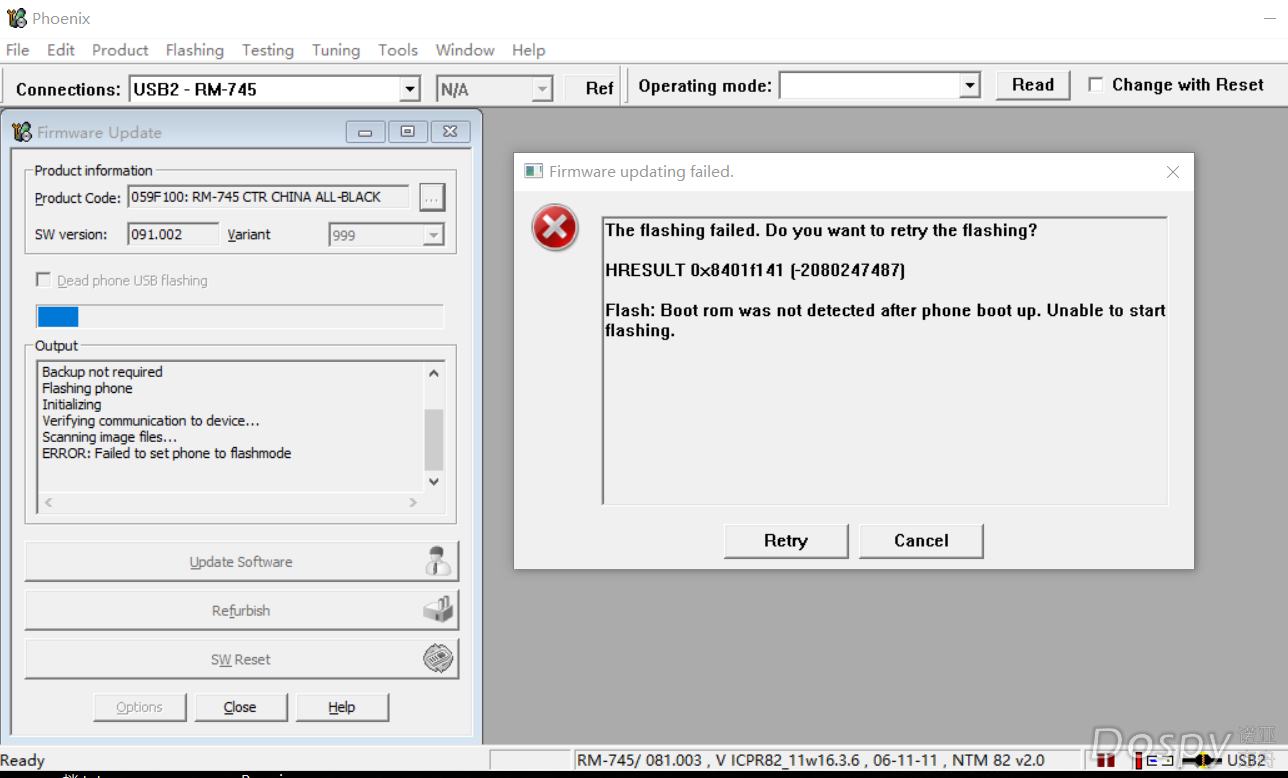Click Retry to flash again

(x=786, y=541)
